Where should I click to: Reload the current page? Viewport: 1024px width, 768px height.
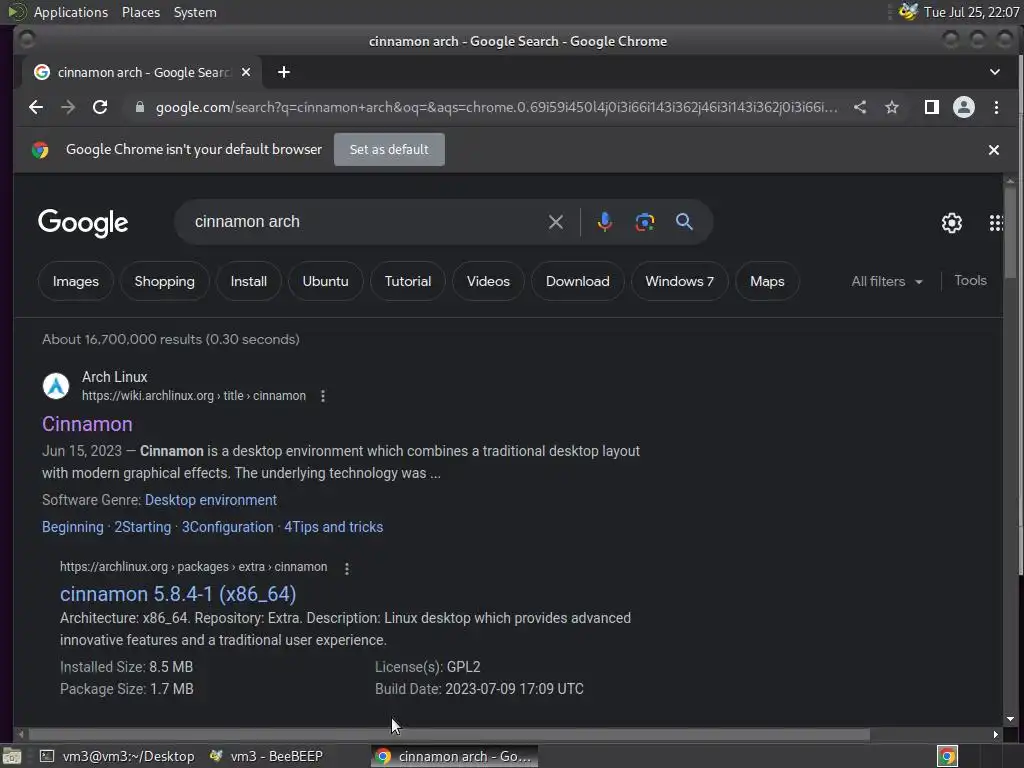[x=100, y=107]
